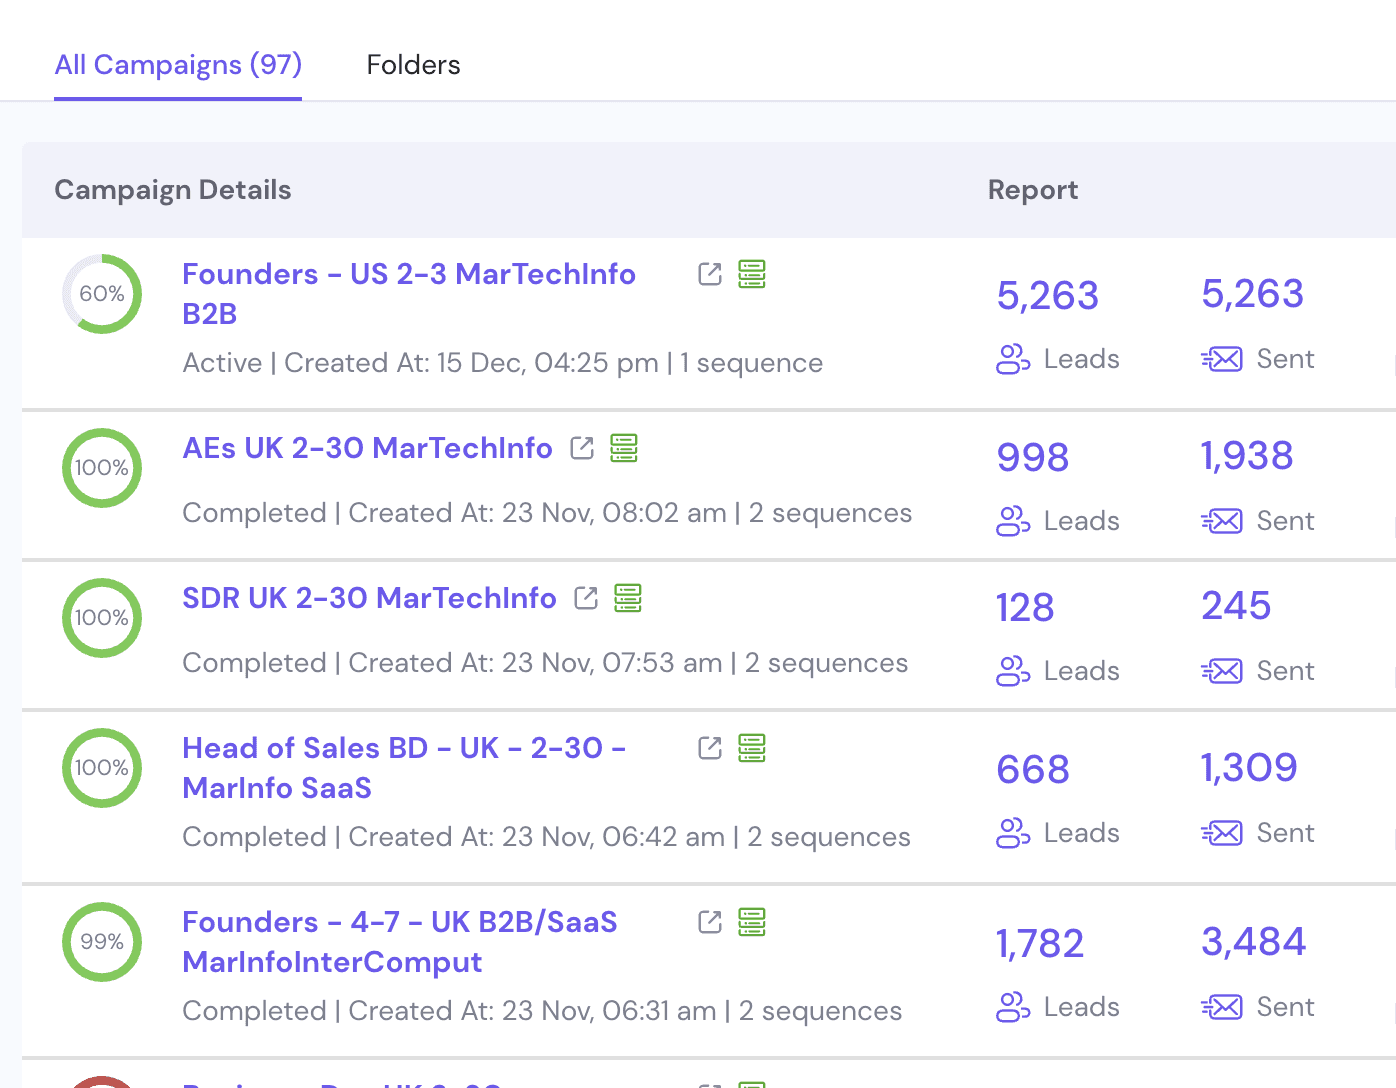Open Founders US campaign in new tab
Viewport: 1396px width, 1088px height.
pos(709,273)
